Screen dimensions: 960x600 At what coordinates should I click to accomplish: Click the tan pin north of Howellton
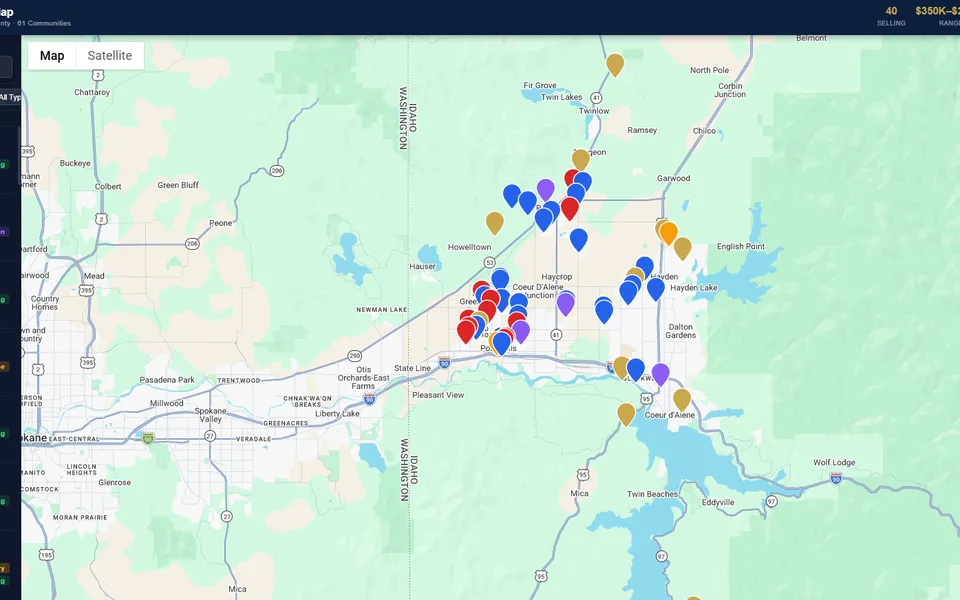(x=495, y=223)
